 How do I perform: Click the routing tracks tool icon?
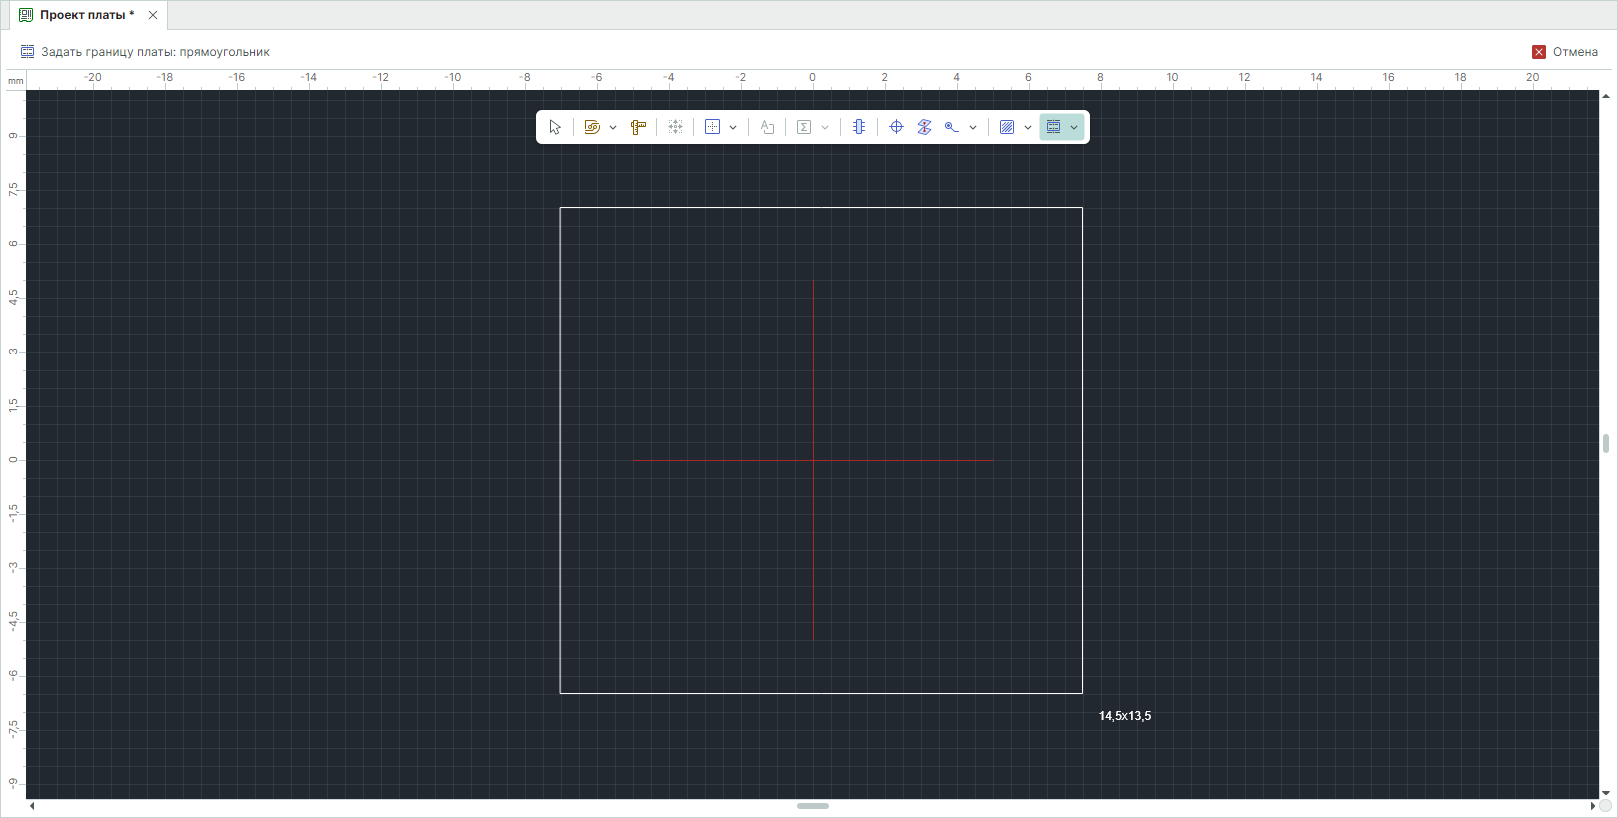[592, 127]
